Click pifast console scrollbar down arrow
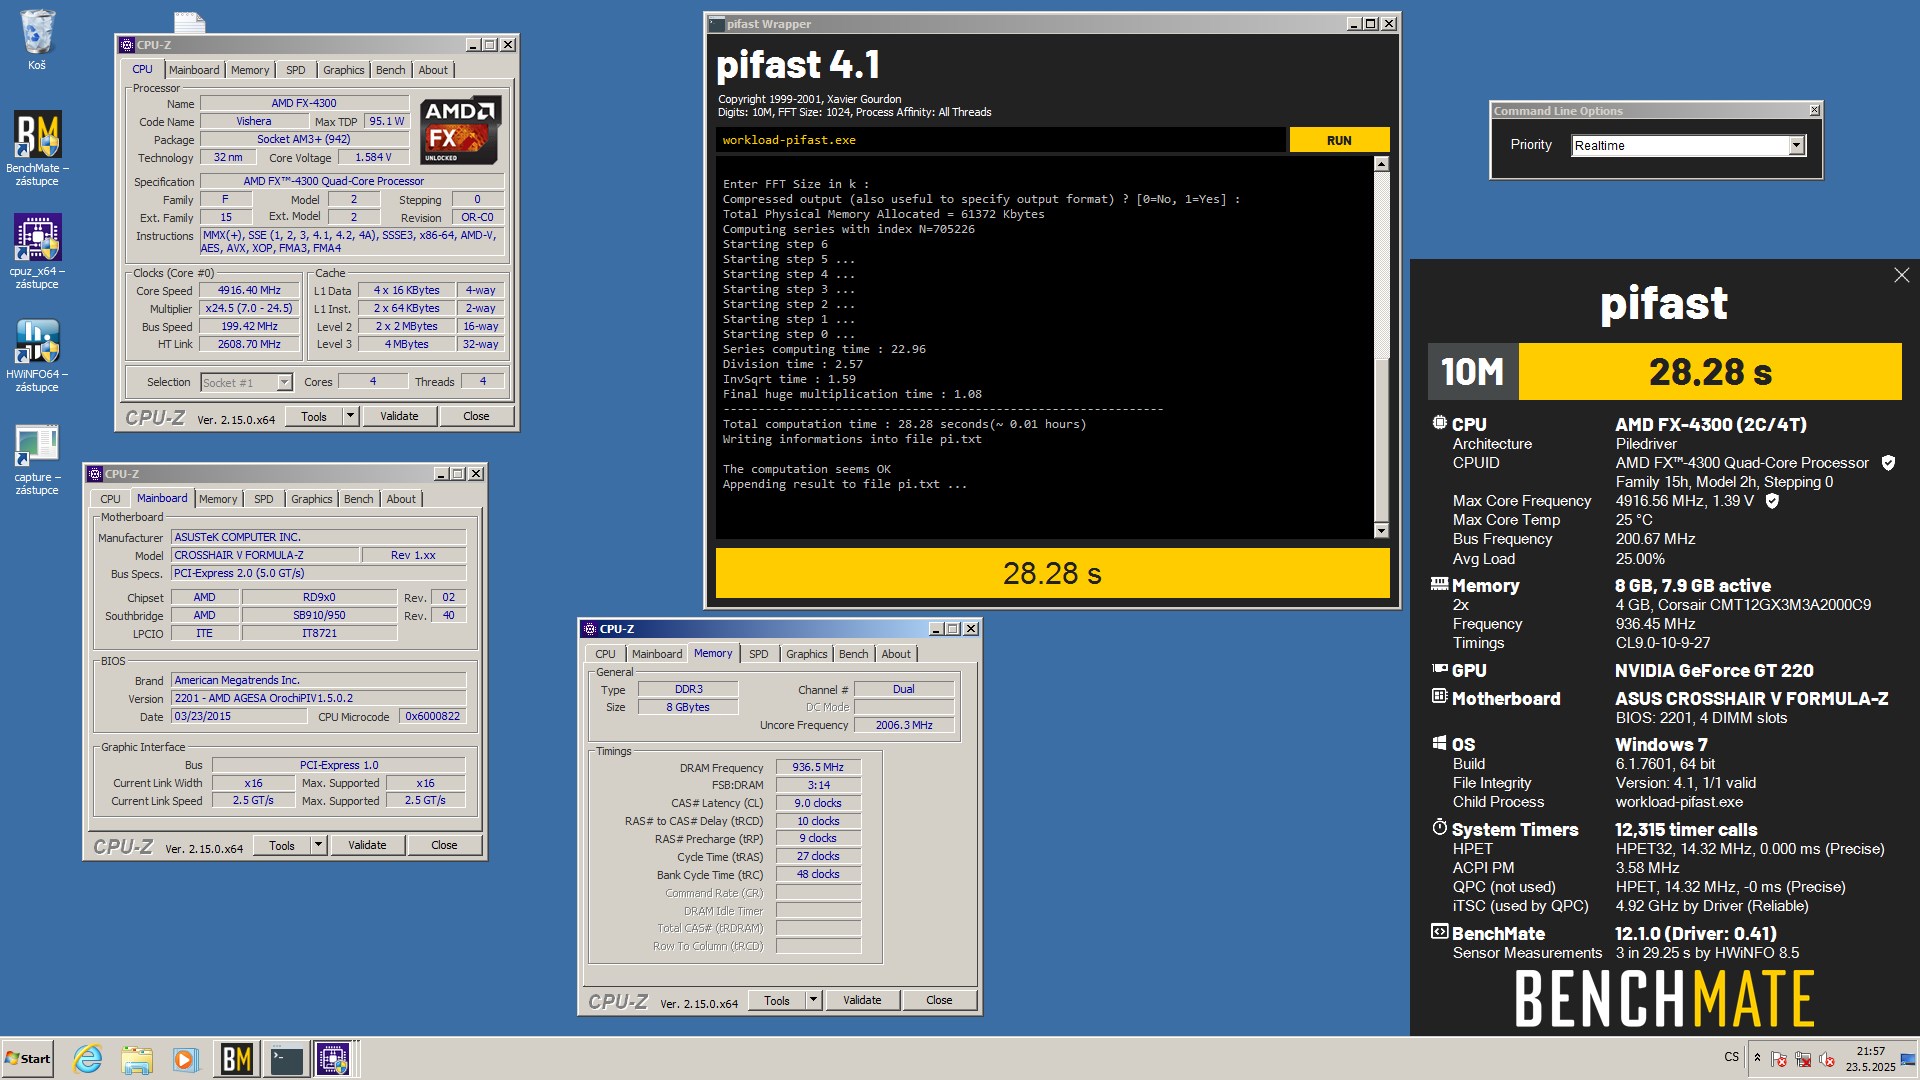The width and height of the screenshot is (1920, 1080). click(x=1381, y=531)
